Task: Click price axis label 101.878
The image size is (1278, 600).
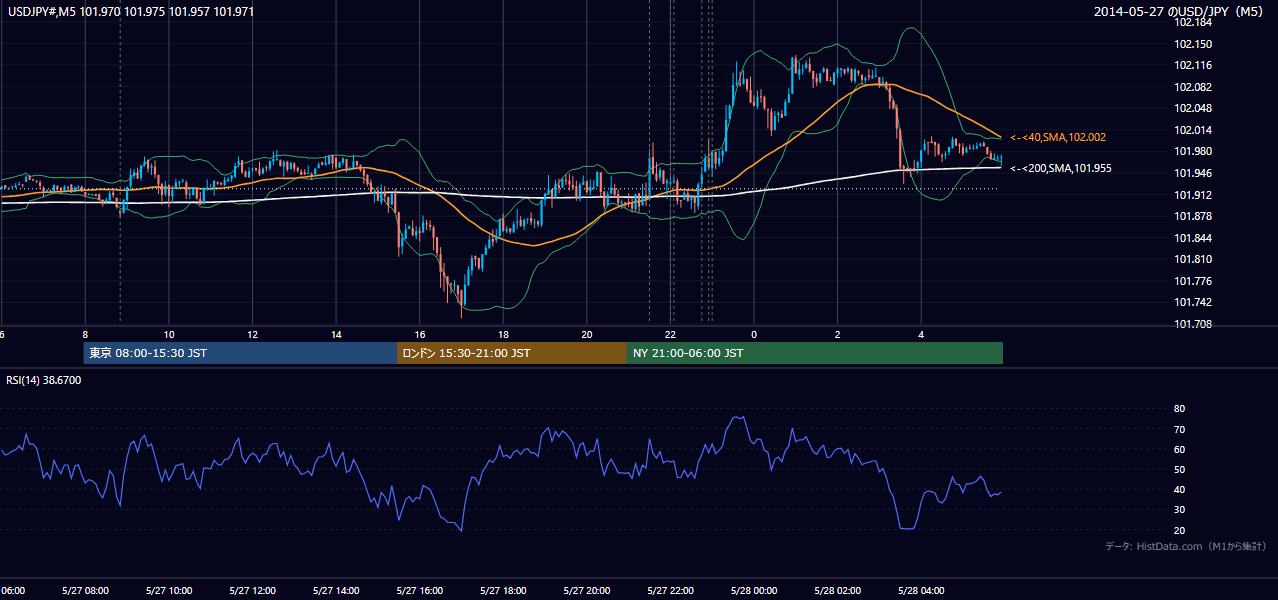Action: (x=1194, y=216)
